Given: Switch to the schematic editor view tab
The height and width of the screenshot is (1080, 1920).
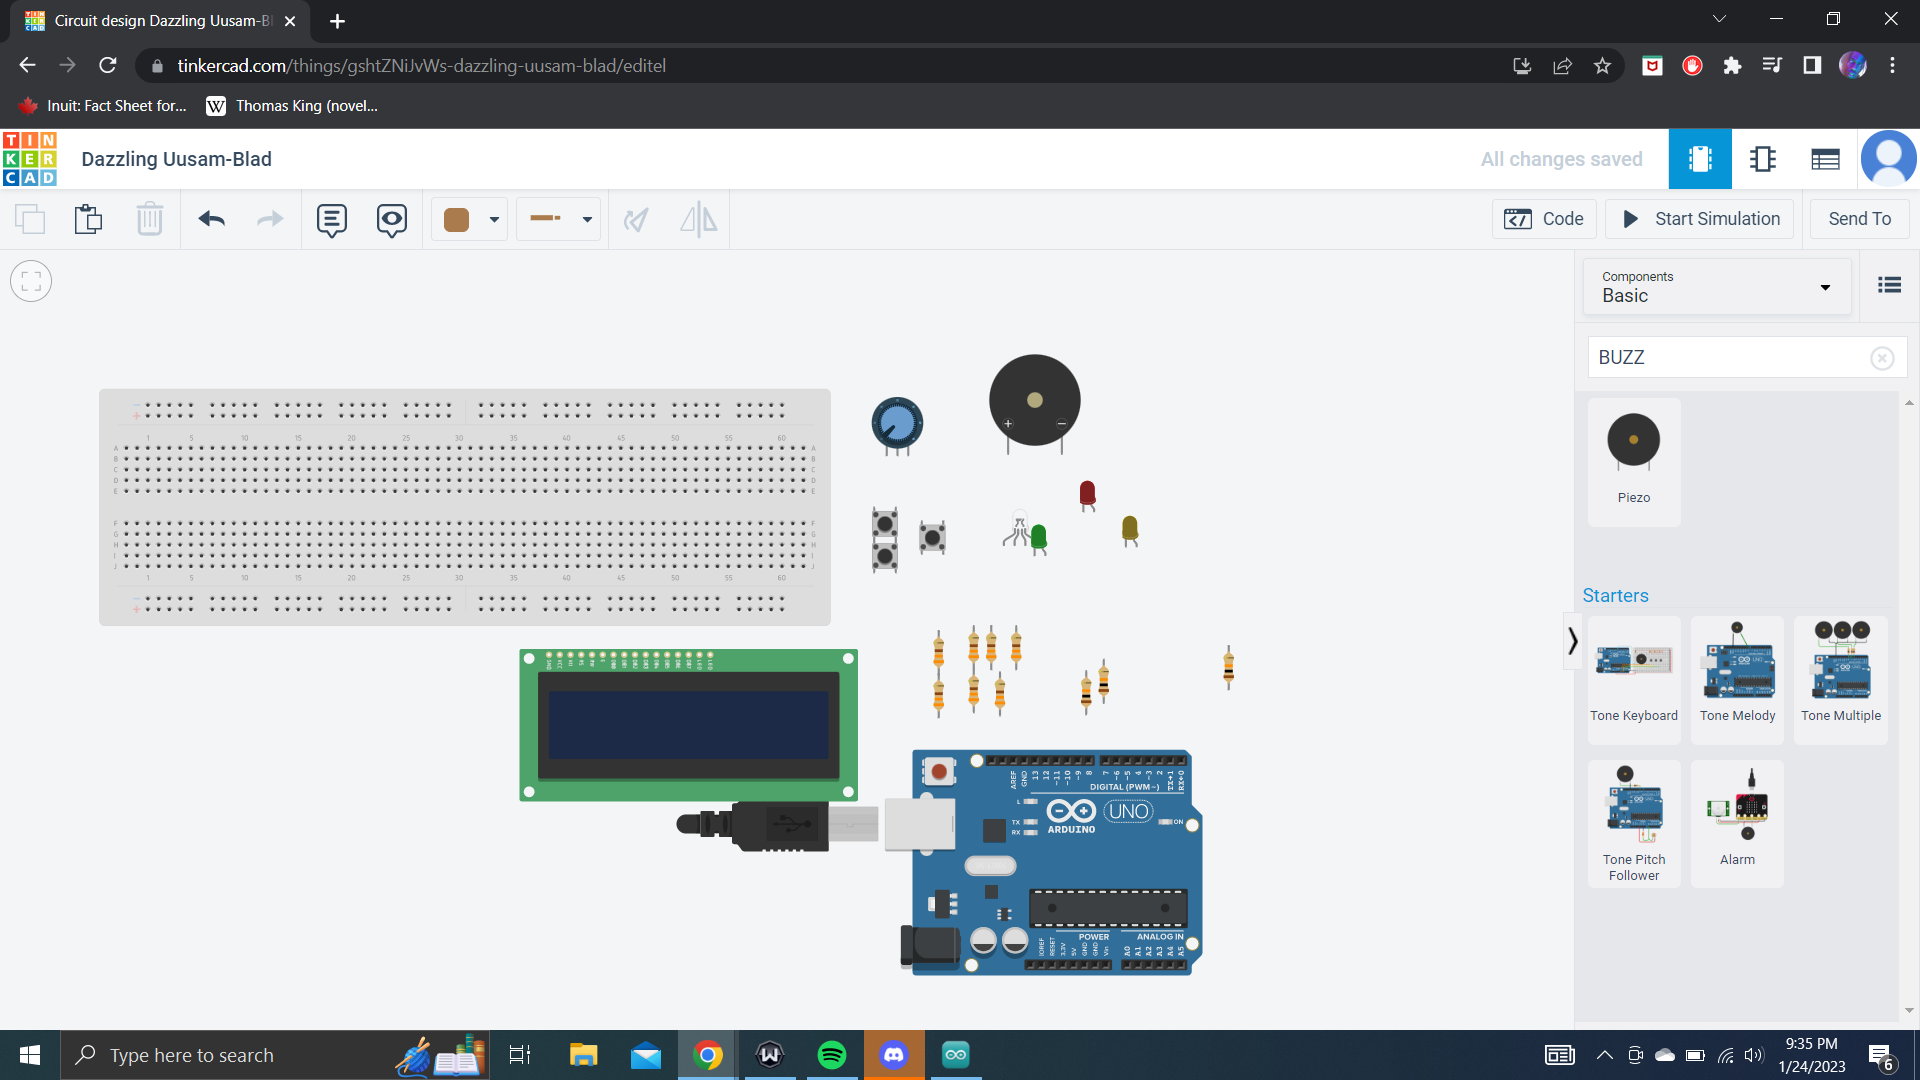Looking at the screenshot, I should click(x=1763, y=158).
